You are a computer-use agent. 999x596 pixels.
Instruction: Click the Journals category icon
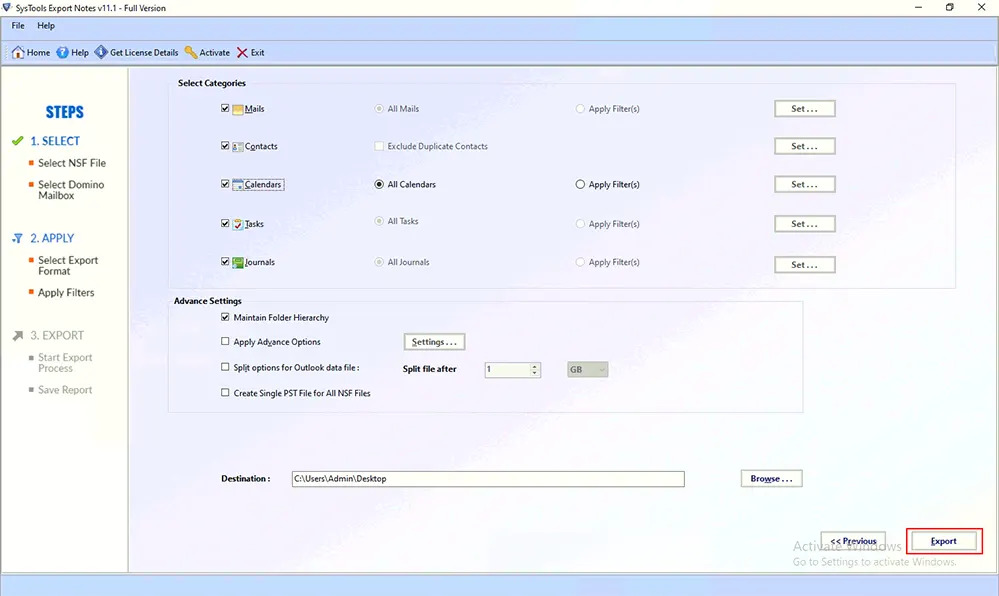pyautogui.click(x=238, y=262)
